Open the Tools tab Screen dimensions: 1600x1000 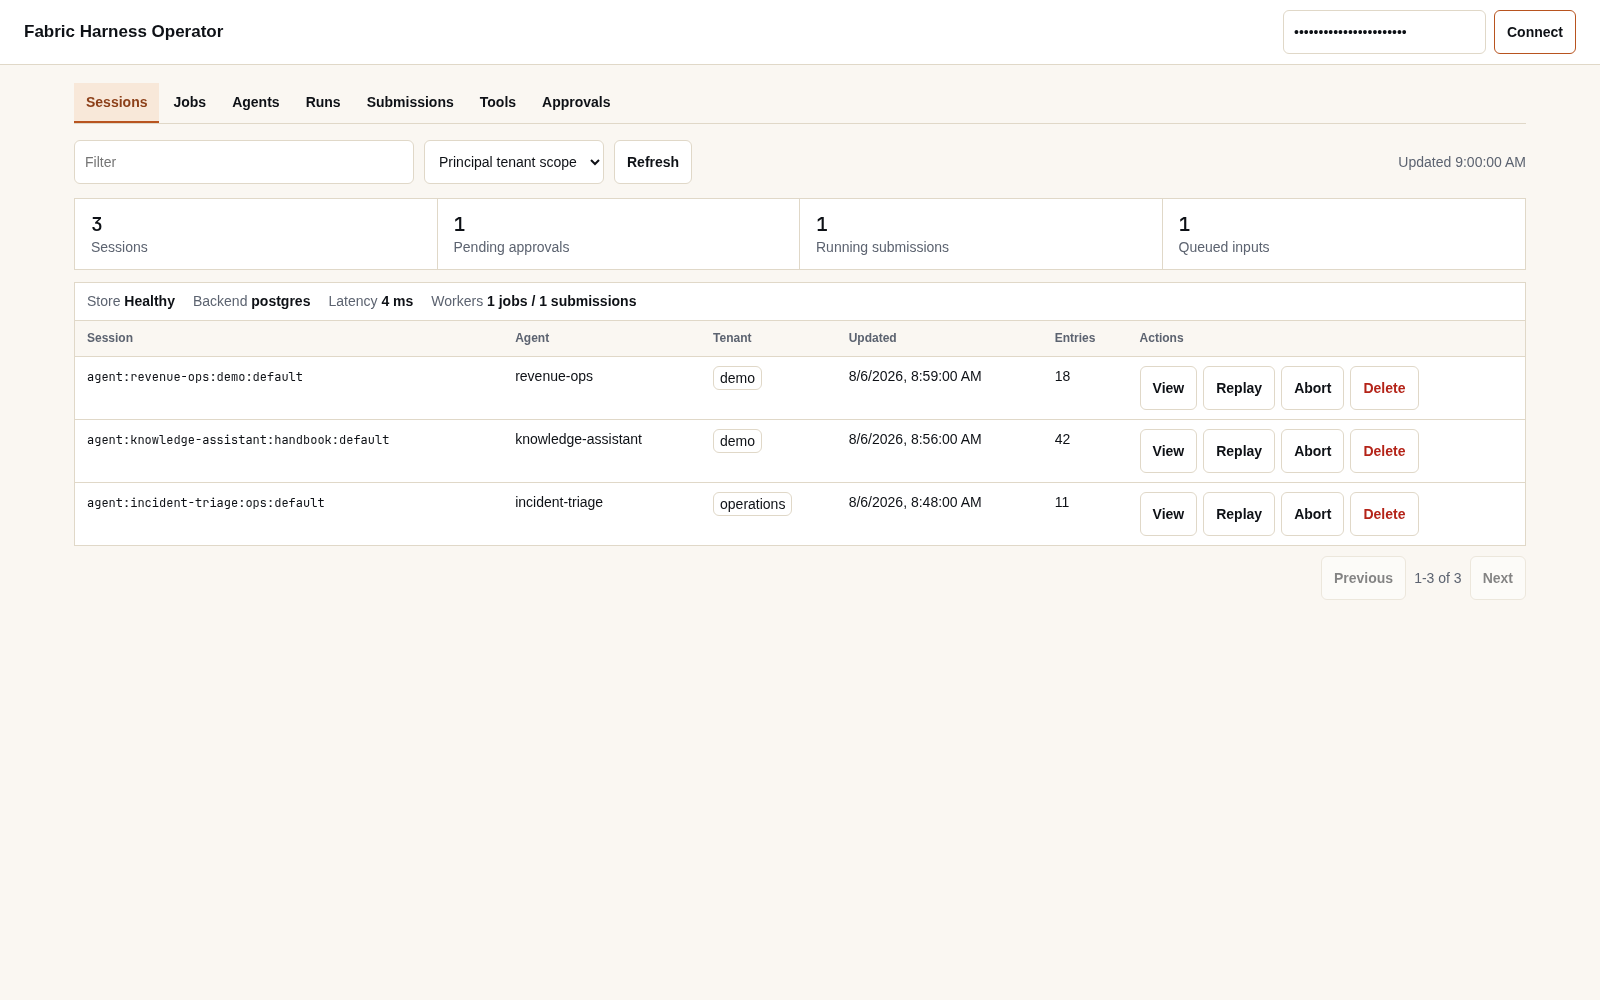click(x=498, y=102)
